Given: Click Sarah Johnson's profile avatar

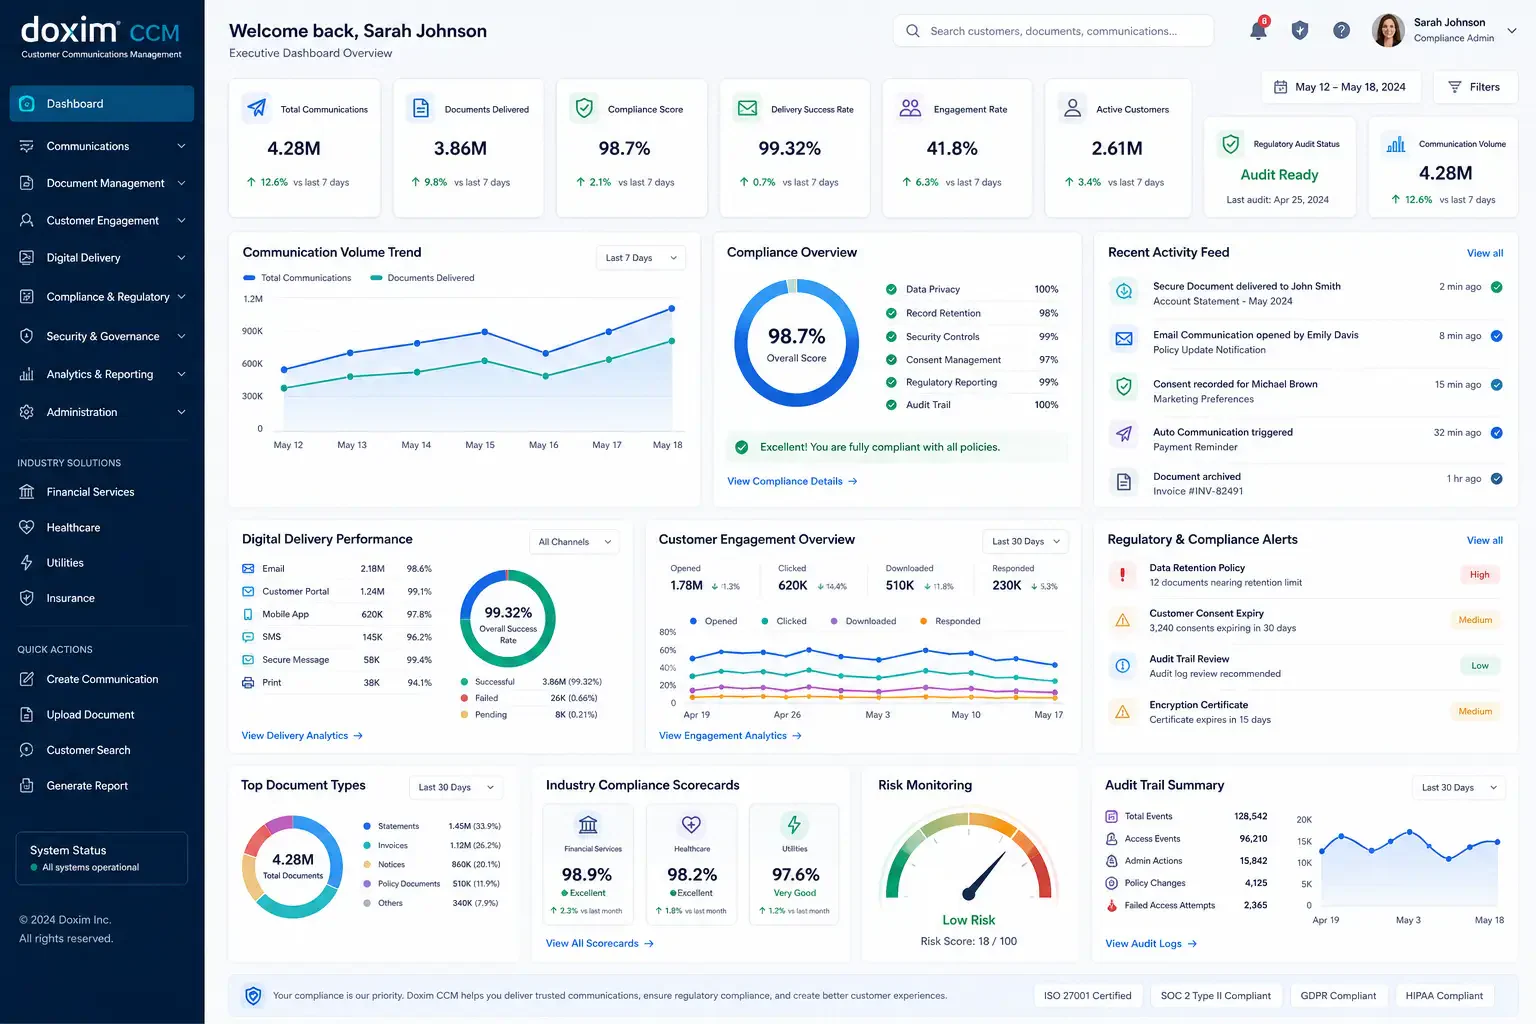Looking at the screenshot, I should pyautogui.click(x=1388, y=31).
